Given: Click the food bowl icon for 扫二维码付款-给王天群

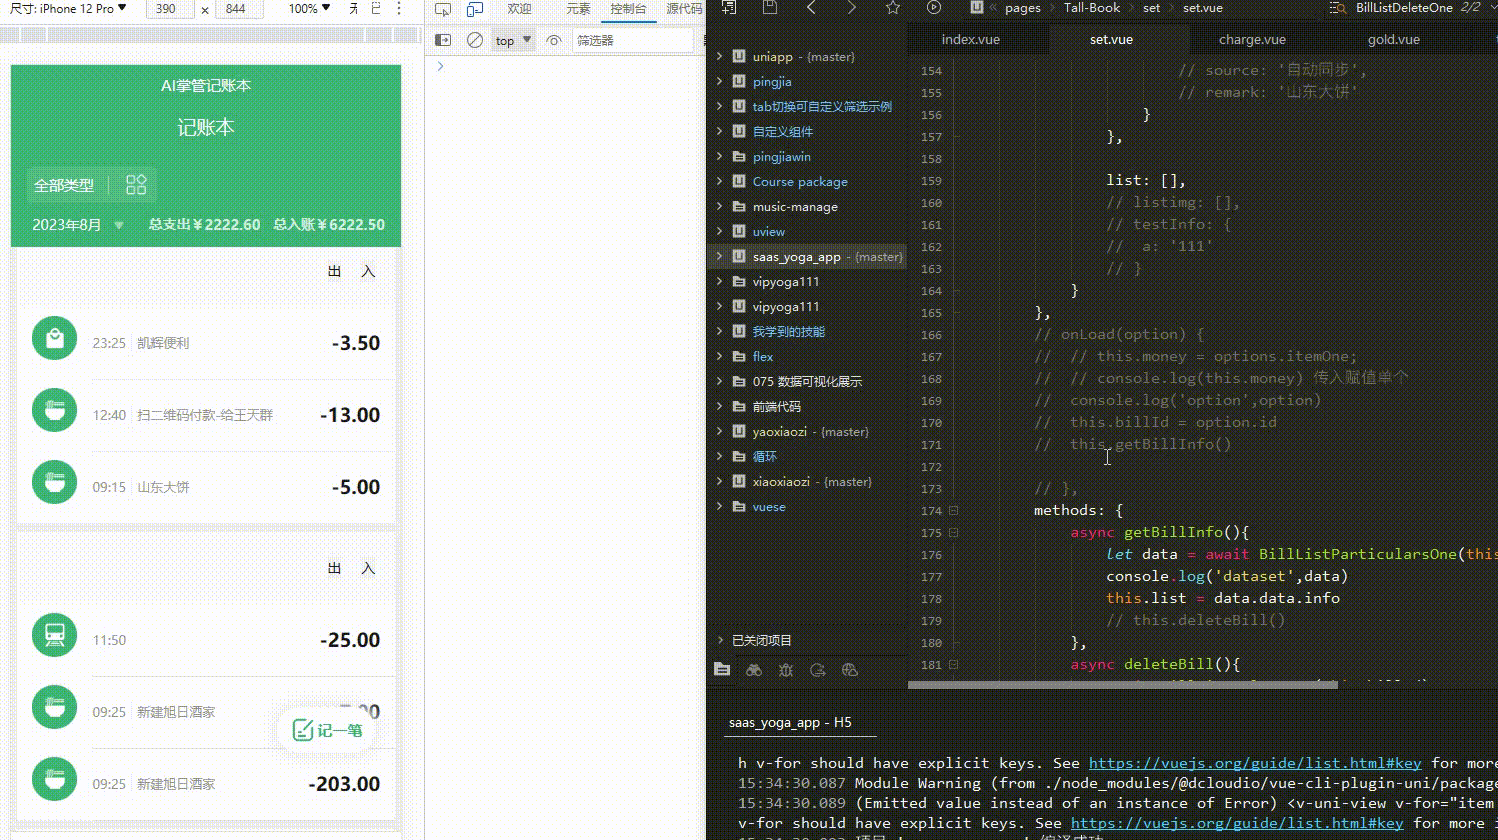Looking at the screenshot, I should coord(55,411).
